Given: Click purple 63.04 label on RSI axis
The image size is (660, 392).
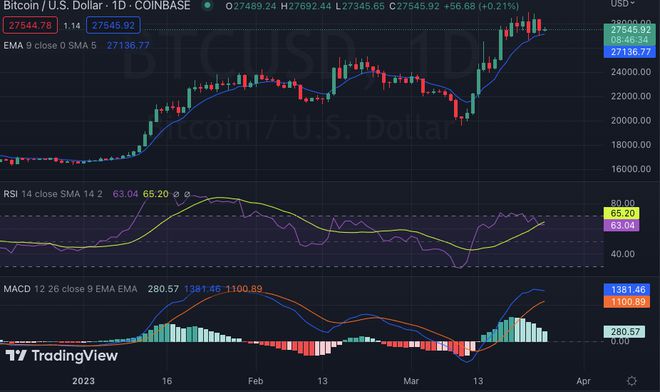Looking at the screenshot, I should click(622, 225).
